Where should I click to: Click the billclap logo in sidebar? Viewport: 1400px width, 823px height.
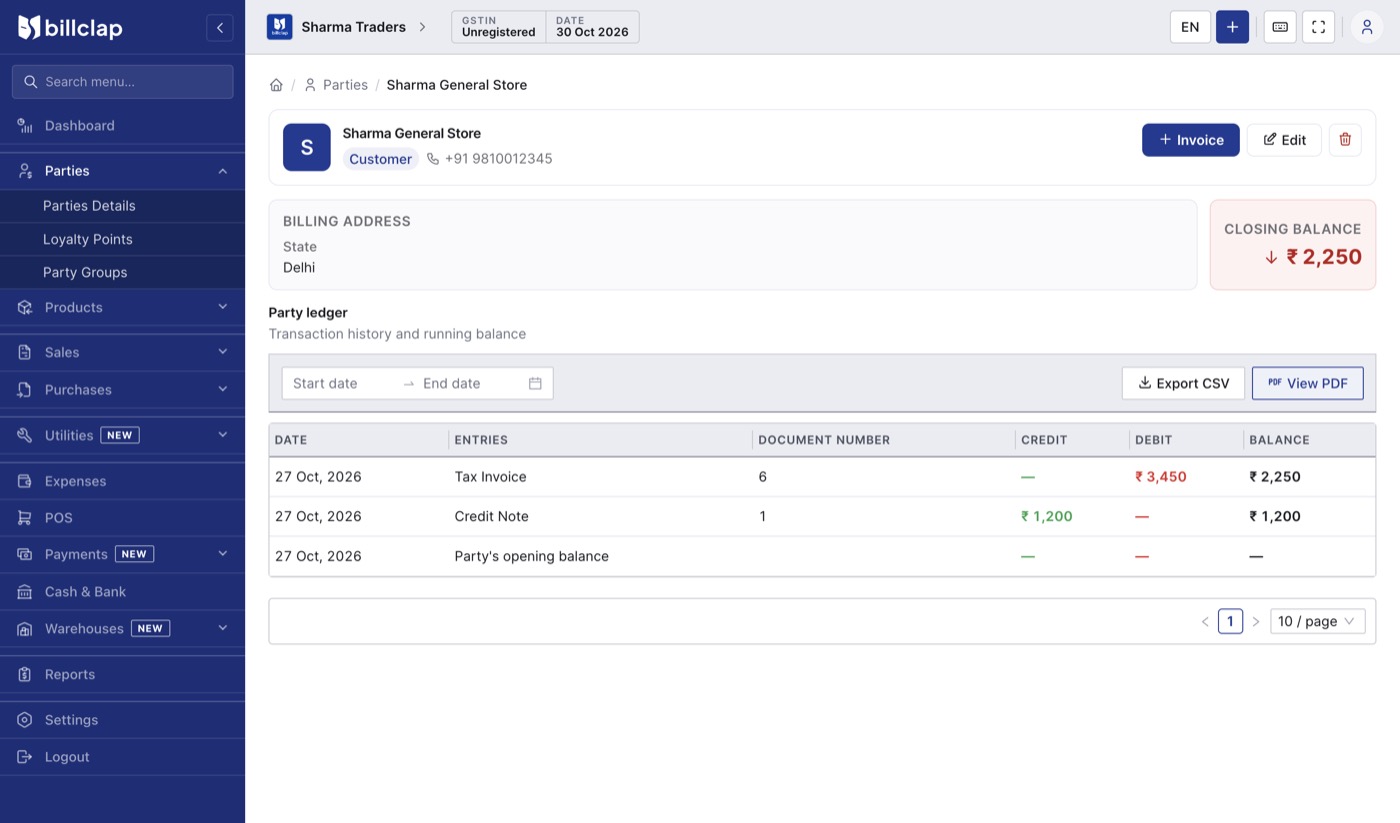[x=70, y=28]
